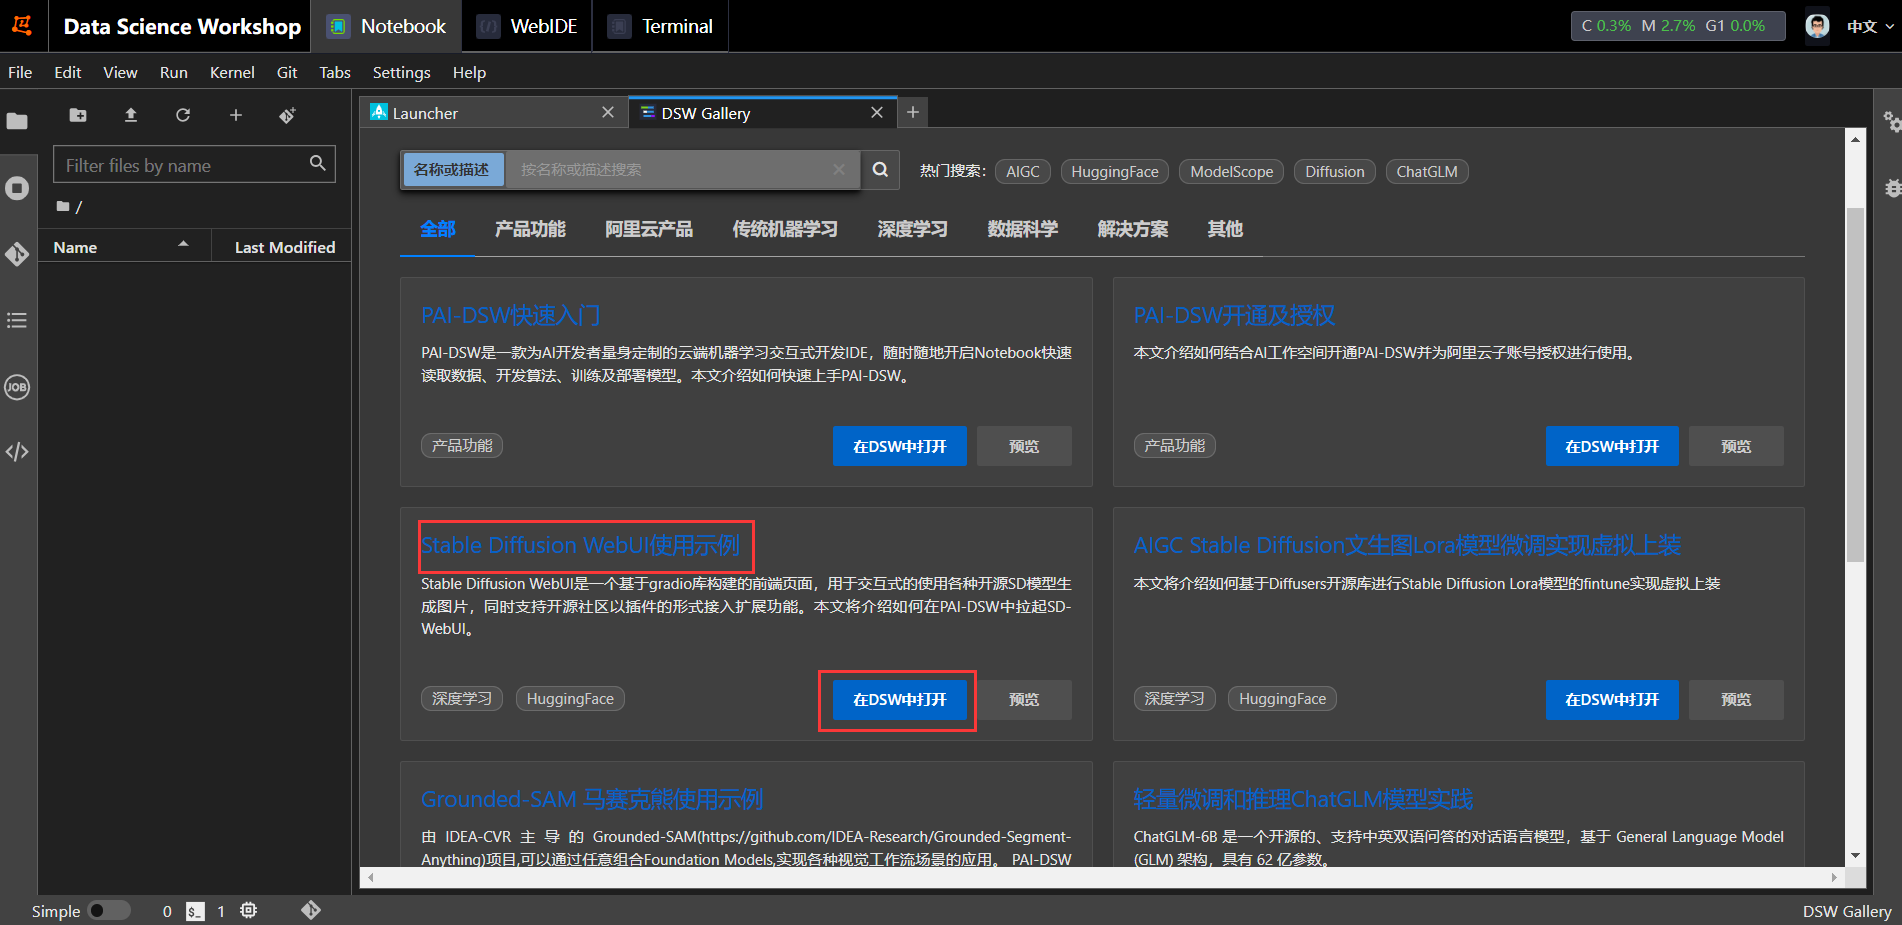Click the Diffusion hot search tag
Screen dimensions: 1902x925
pyautogui.click(x=1335, y=172)
